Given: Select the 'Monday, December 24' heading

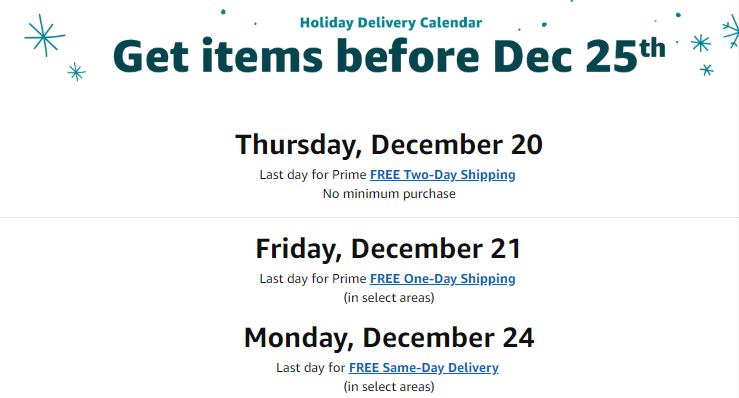Looking at the screenshot, I should click(389, 338).
